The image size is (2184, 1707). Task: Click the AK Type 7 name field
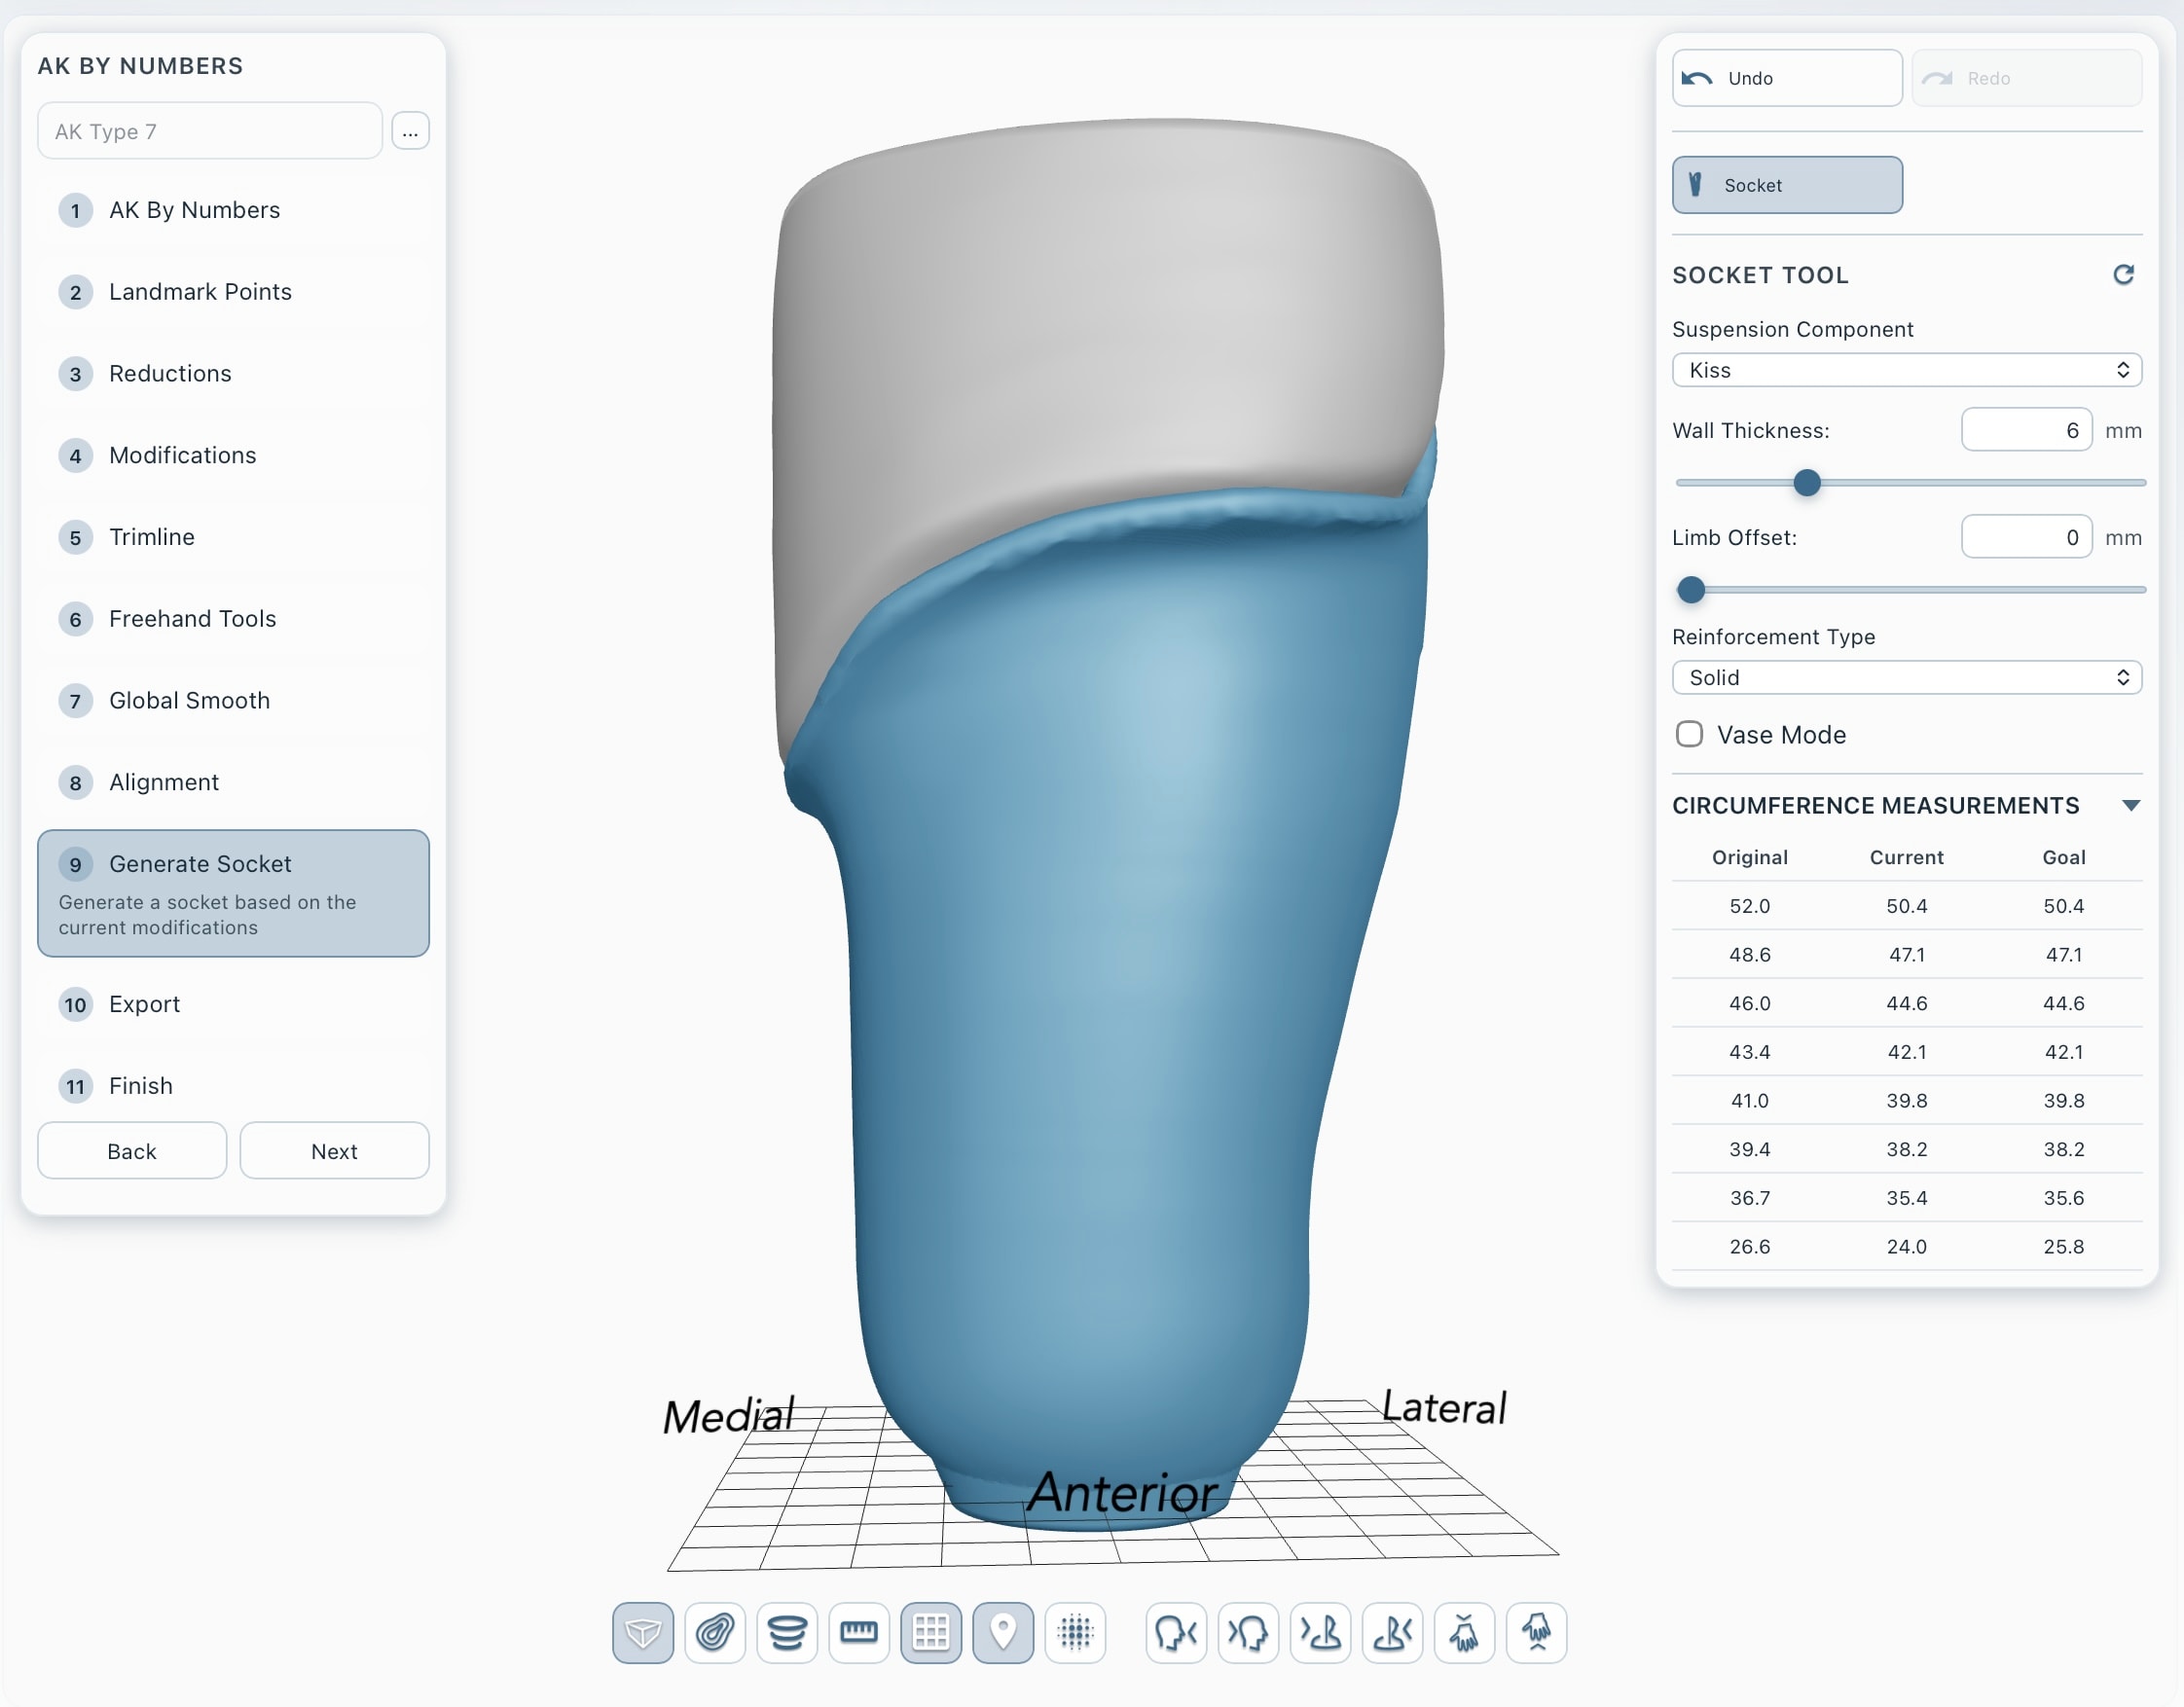[210, 131]
